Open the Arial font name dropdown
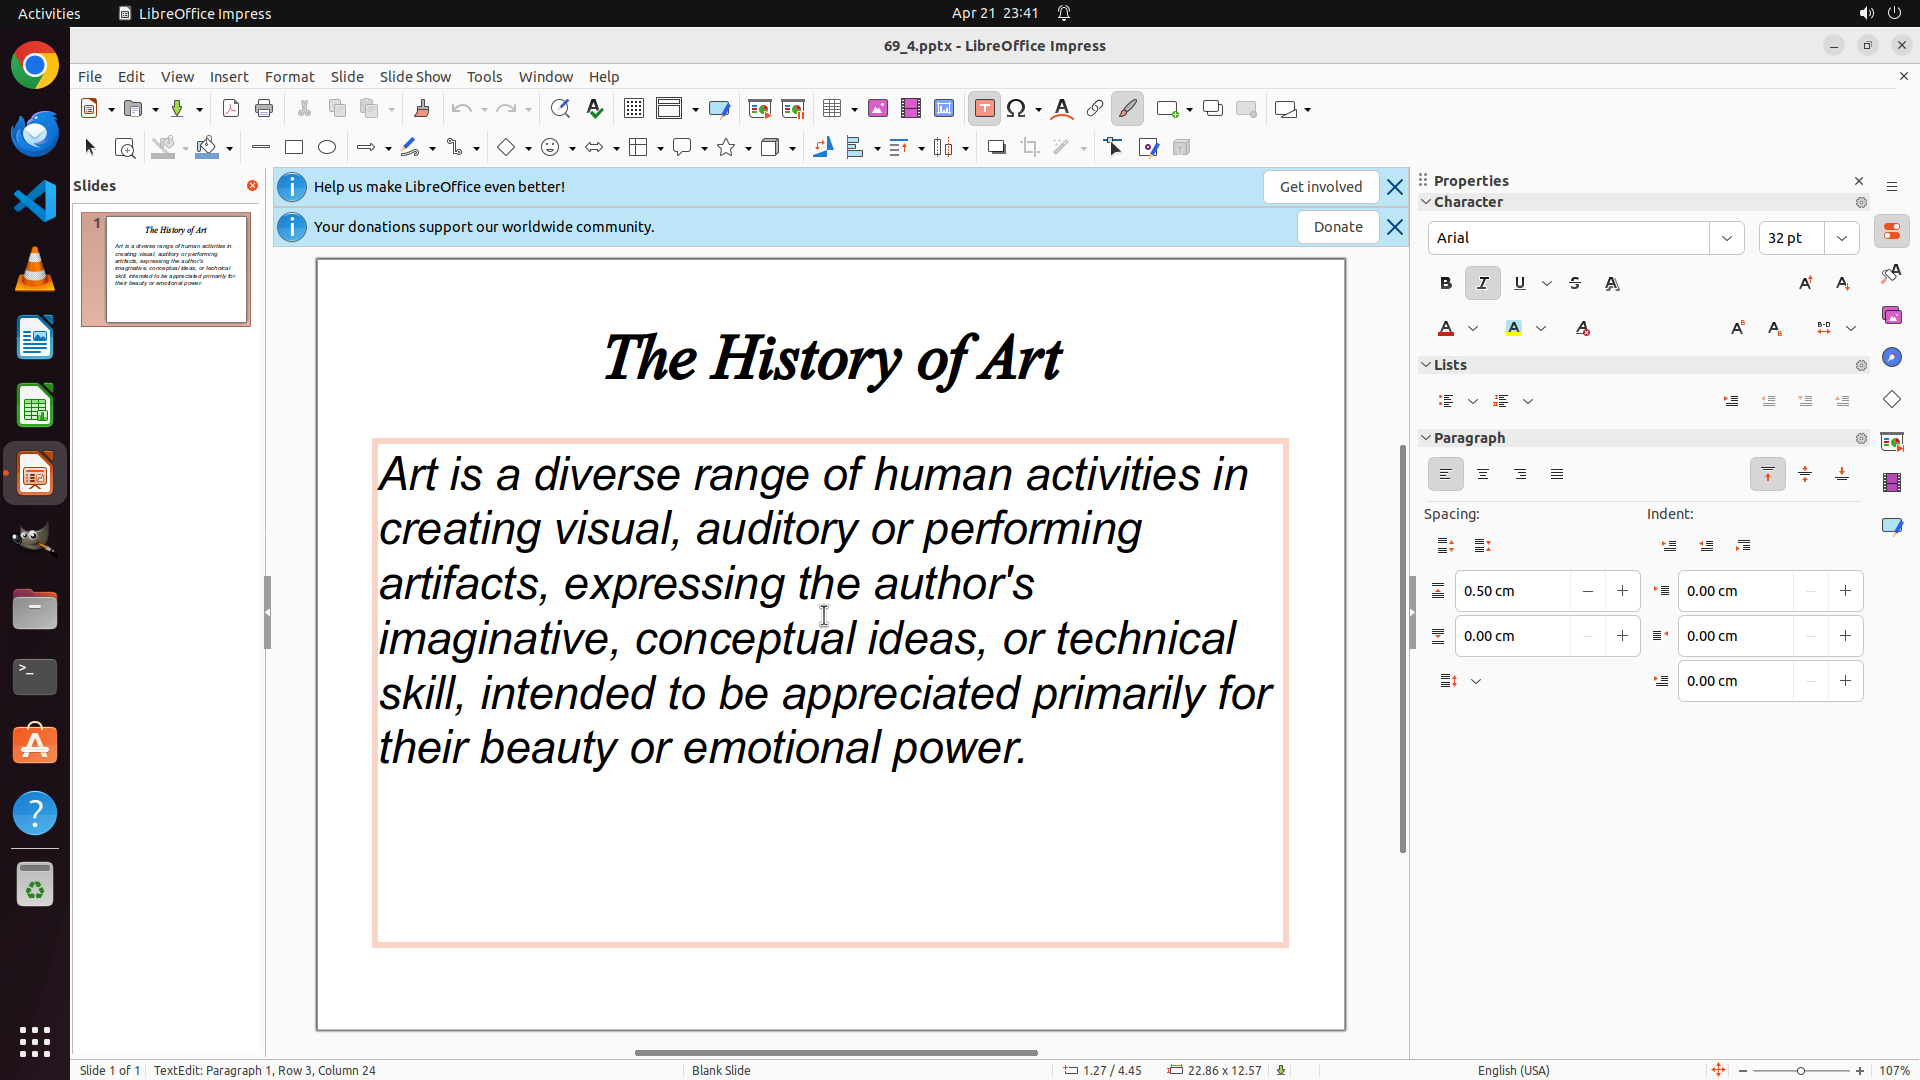The image size is (1920, 1080). point(1727,238)
